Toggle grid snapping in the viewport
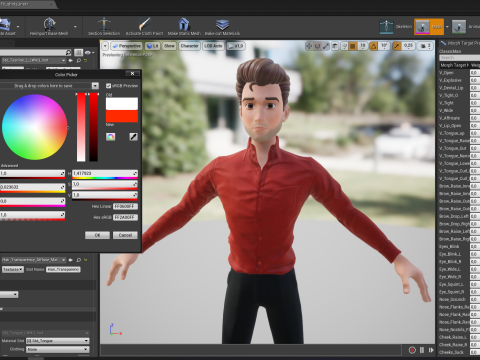480x360 pixels. [353, 46]
